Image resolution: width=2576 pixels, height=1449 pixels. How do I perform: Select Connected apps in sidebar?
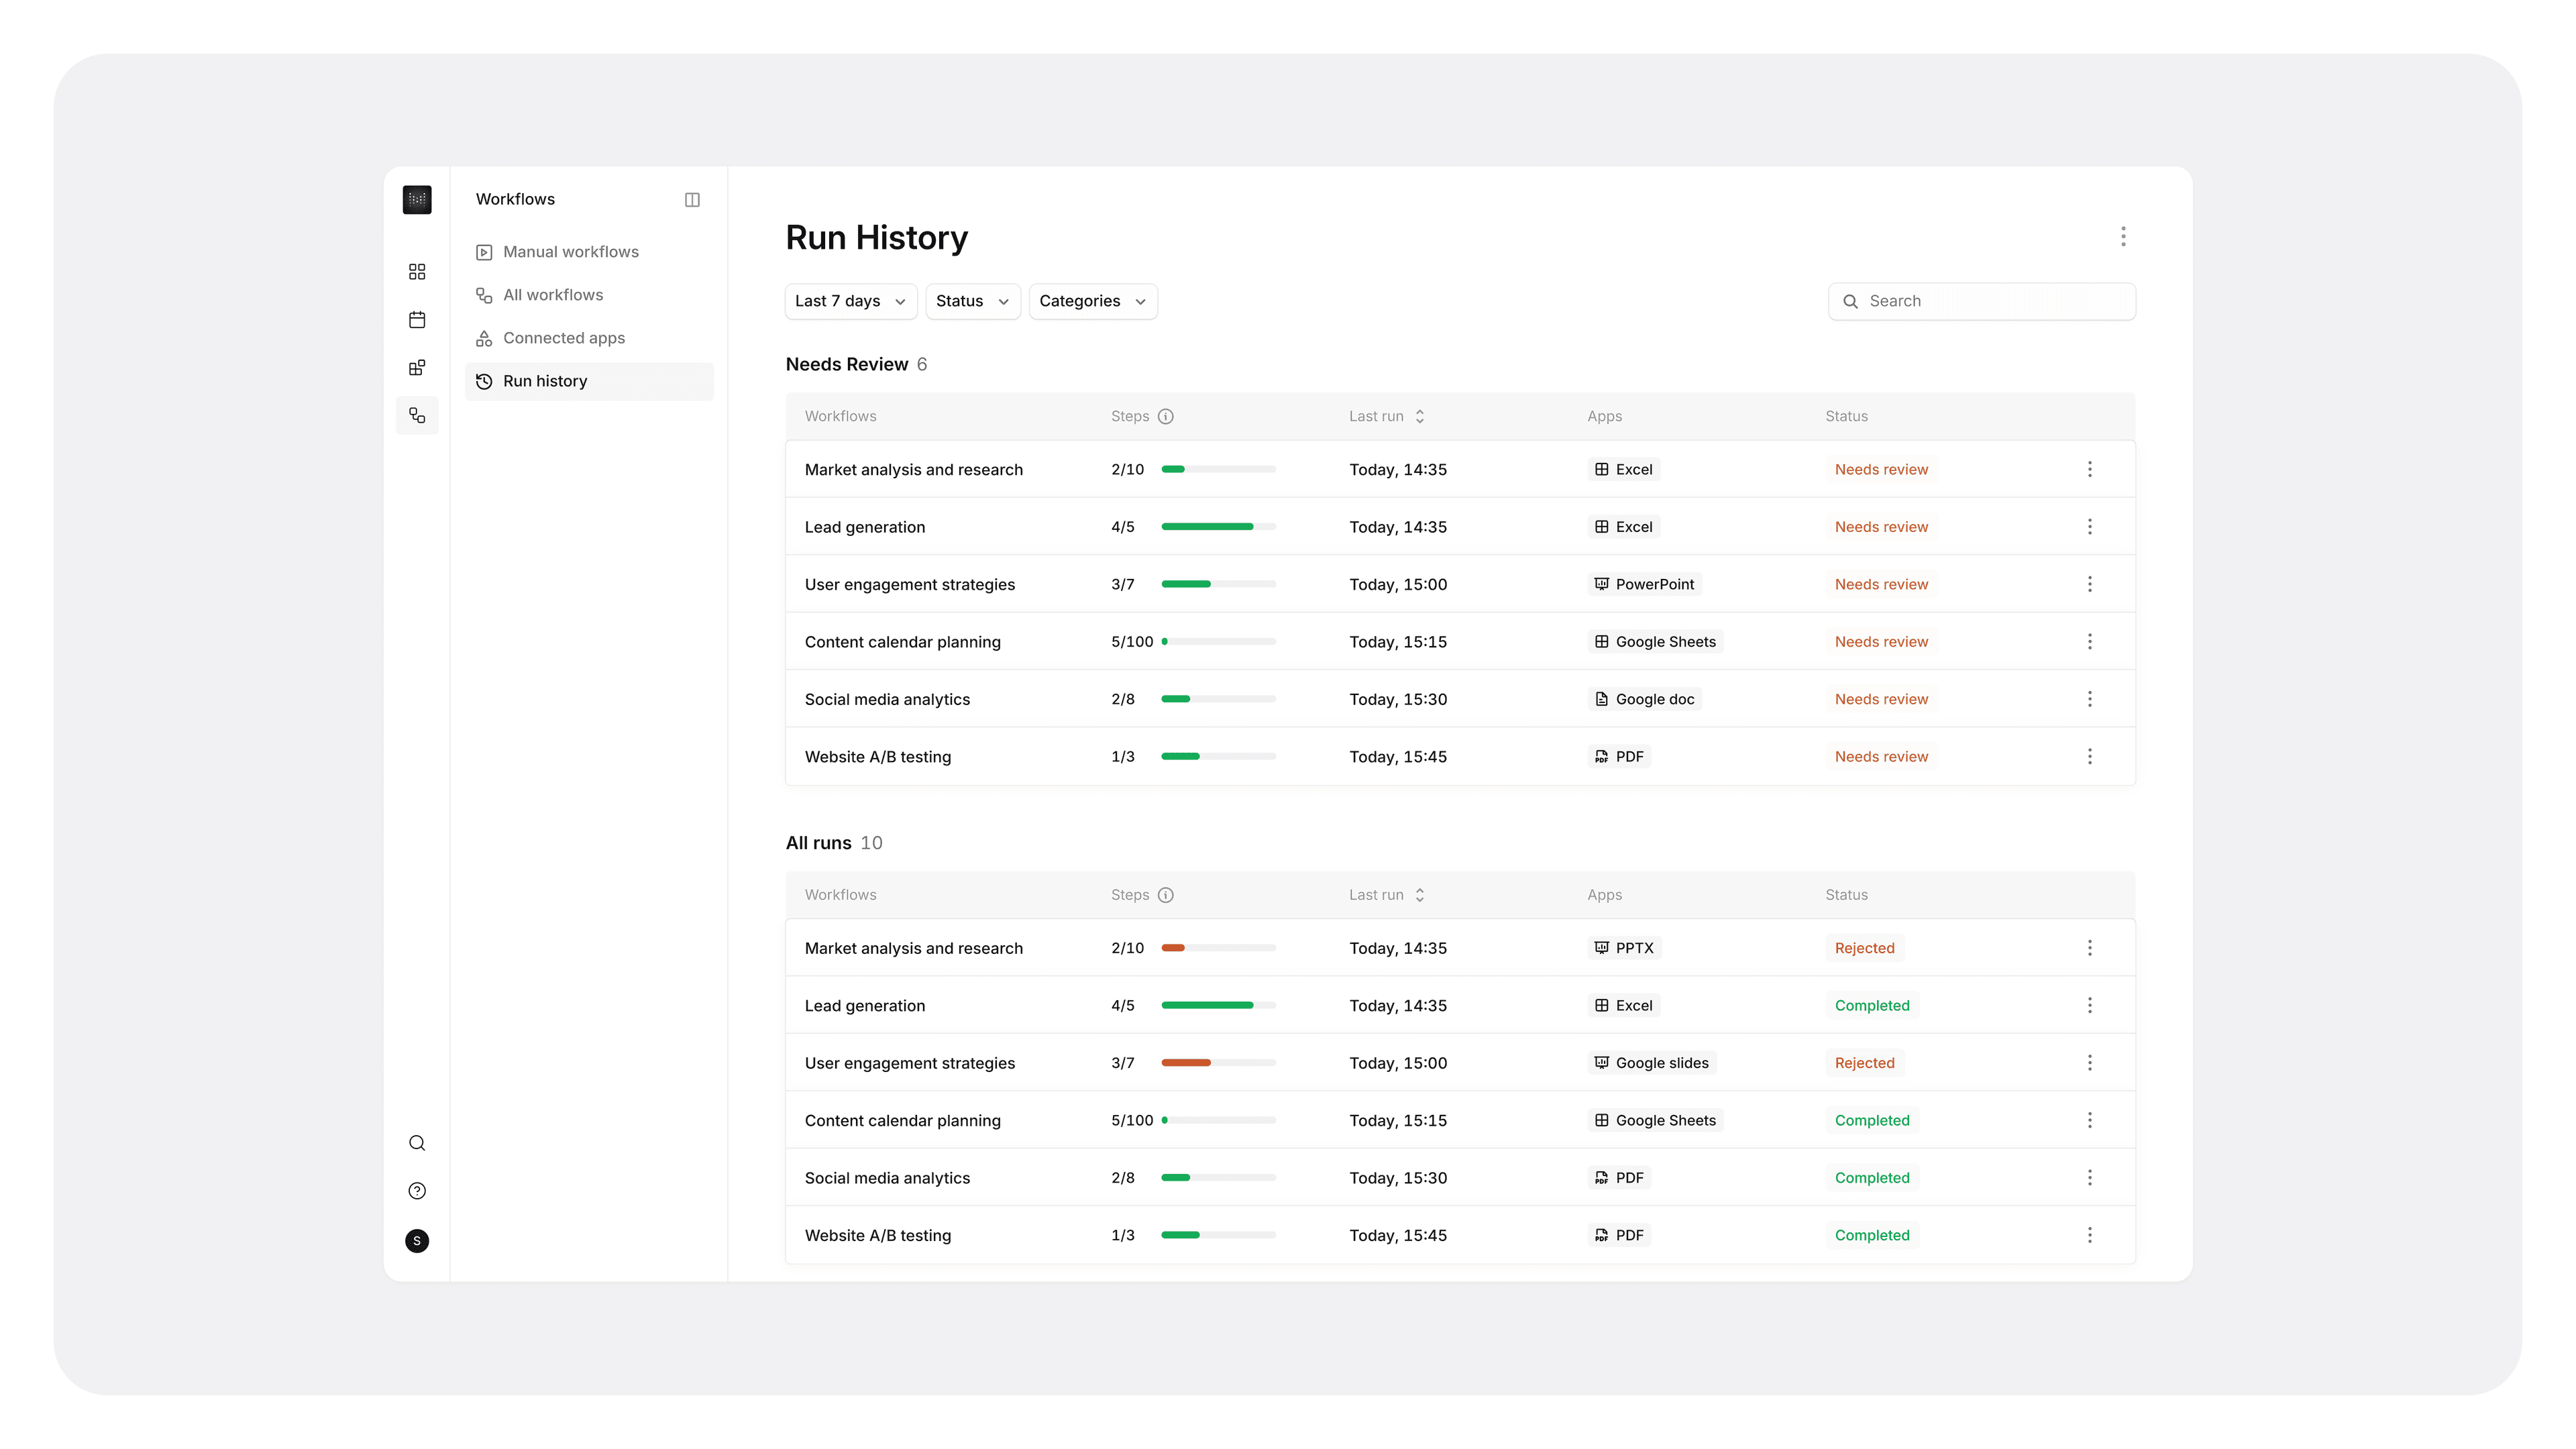[563, 338]
